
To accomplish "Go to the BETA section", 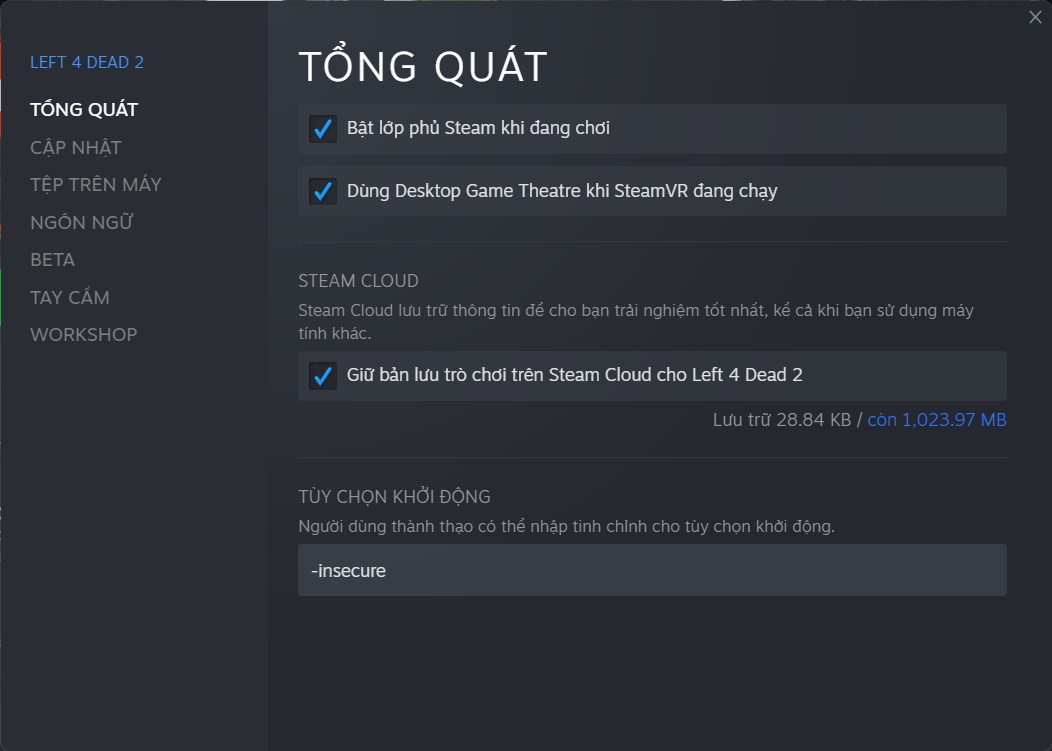I will click(x=53, y=259).
